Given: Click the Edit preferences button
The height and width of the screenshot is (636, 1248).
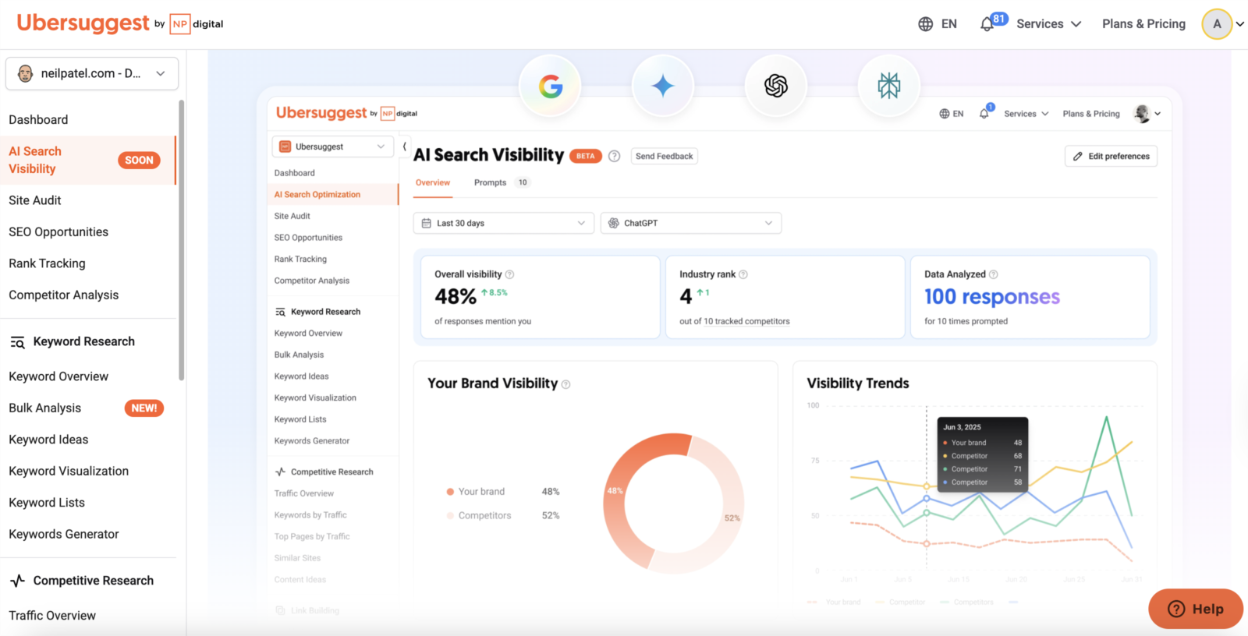Looking at the screenshot, I should tap(1111, 156).
